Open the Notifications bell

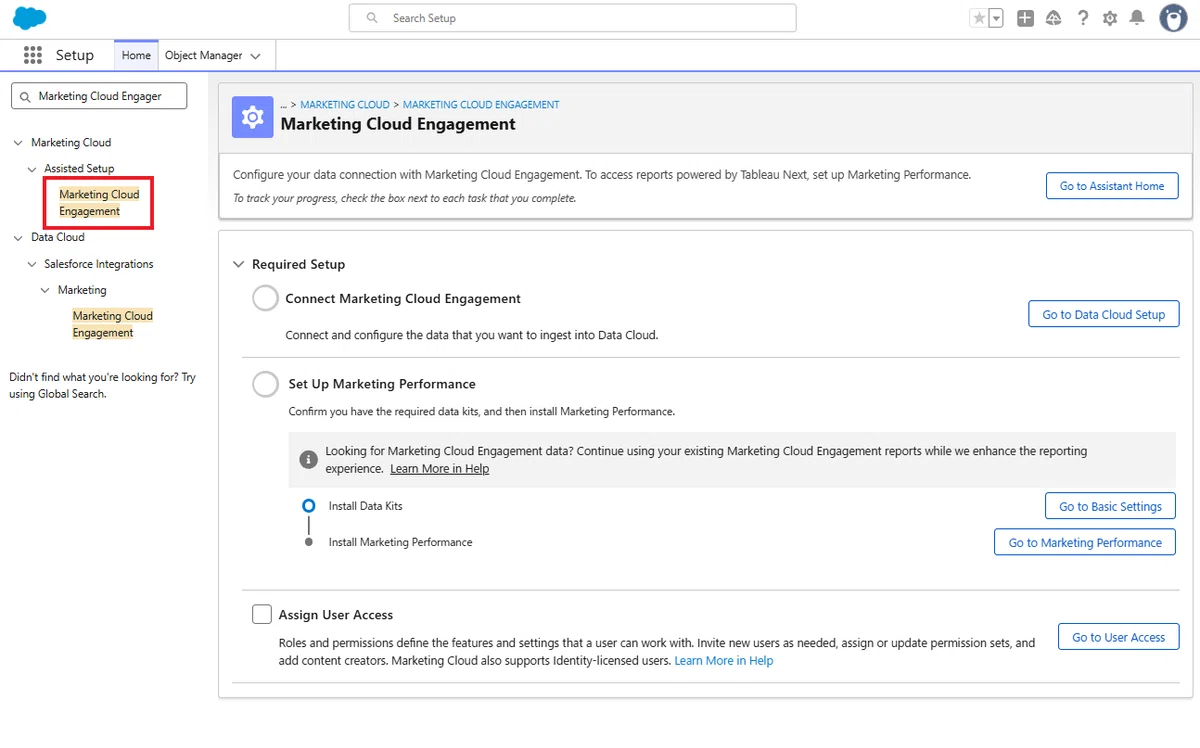click(x=1137, y=18)
